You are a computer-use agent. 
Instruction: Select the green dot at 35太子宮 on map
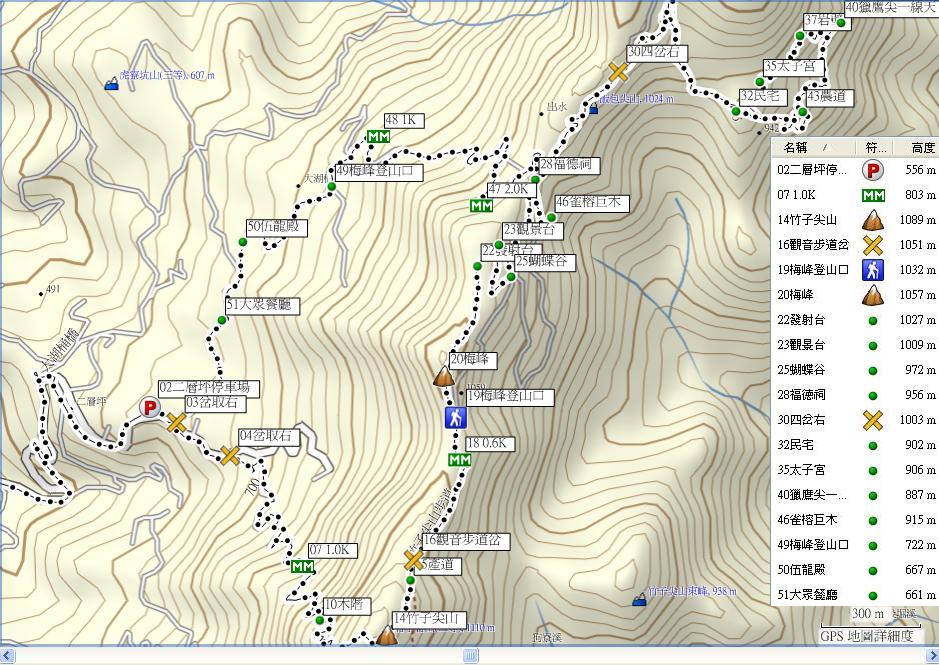759,81
